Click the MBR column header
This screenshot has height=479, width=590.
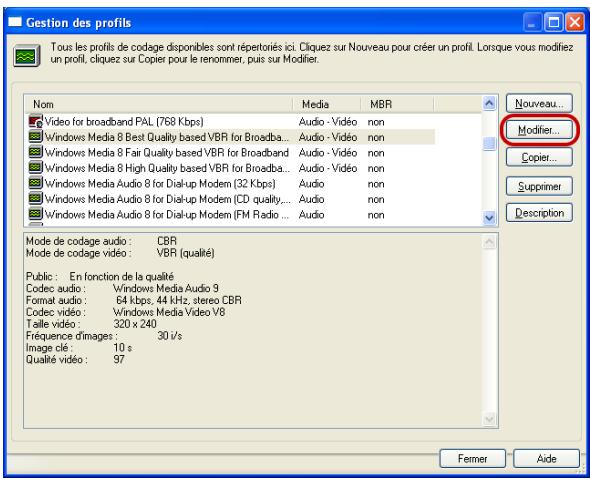click(397, 104)
